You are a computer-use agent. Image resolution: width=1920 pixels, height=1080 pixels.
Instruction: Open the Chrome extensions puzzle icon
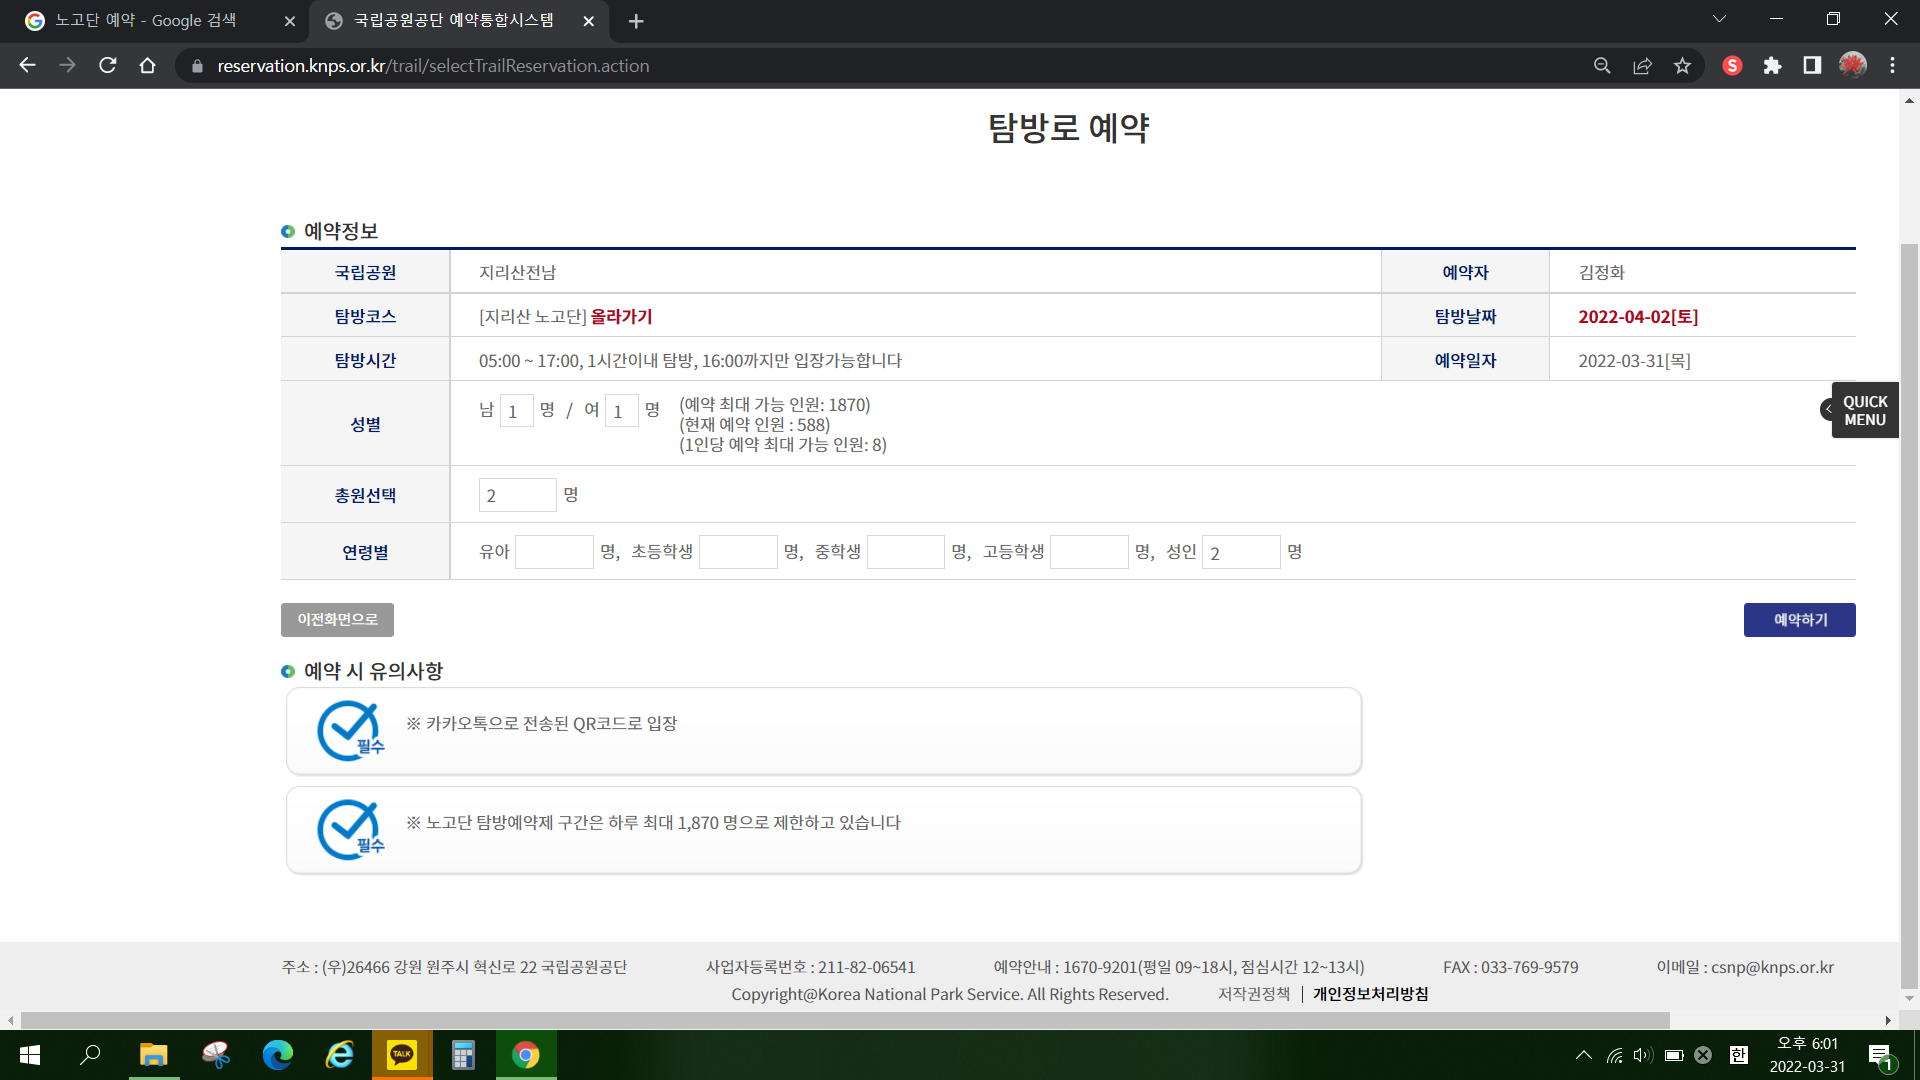click(1772, 66)
